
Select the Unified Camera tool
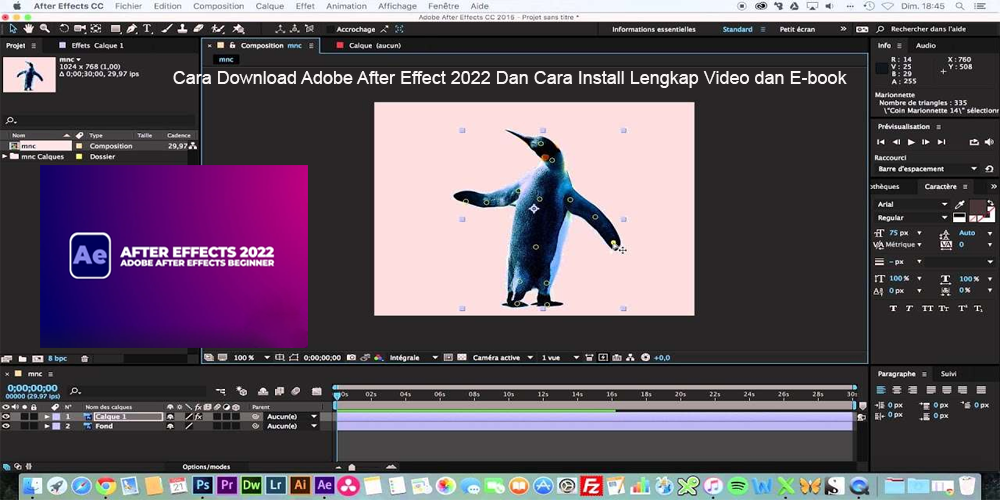coord(80,29)
